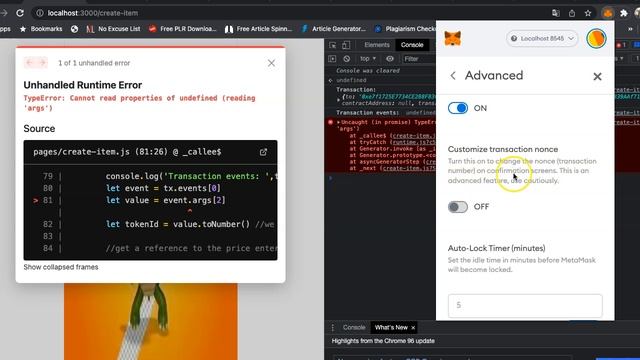Open the drawer three-dots menu in DevTools
The height and width of the screenshot is (360, 640).
click(333, 328)
